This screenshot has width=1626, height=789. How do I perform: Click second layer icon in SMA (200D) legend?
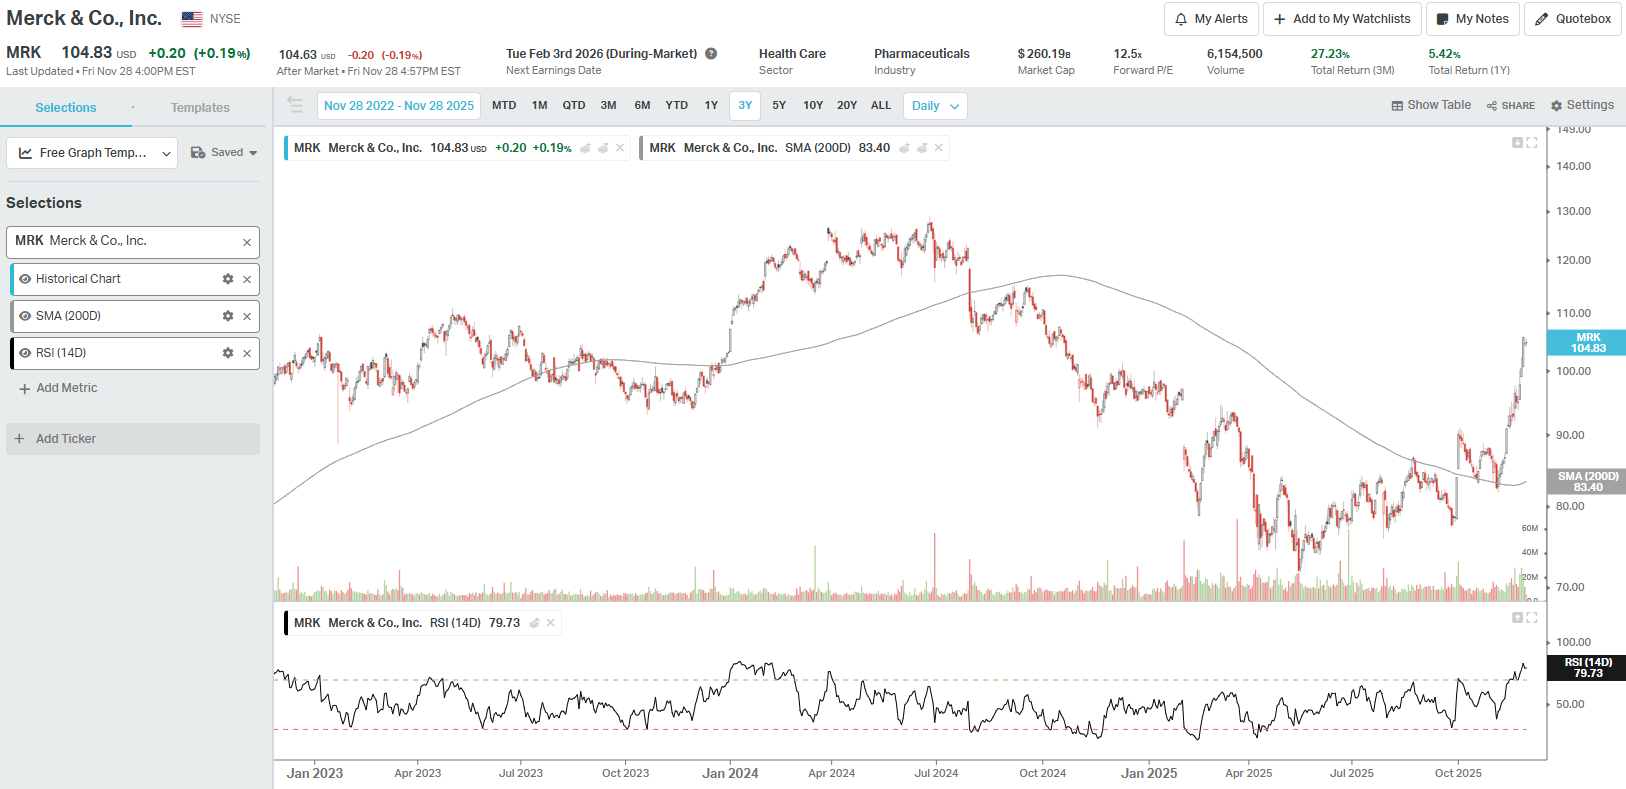point(922,148)
